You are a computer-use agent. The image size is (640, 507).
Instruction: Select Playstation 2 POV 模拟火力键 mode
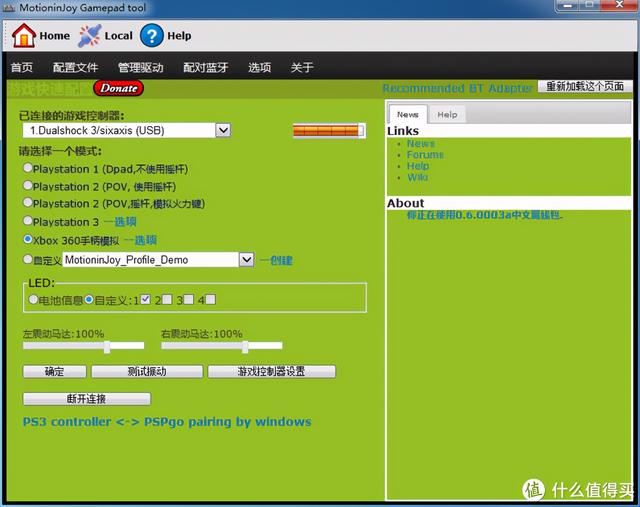pos(27,202)
